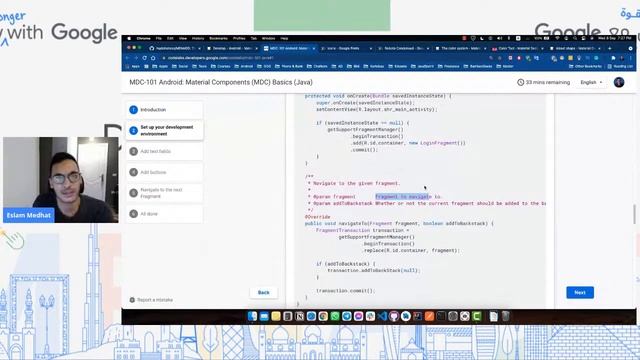
Task: Open Notion from the dock
Action: coord(300,316)
